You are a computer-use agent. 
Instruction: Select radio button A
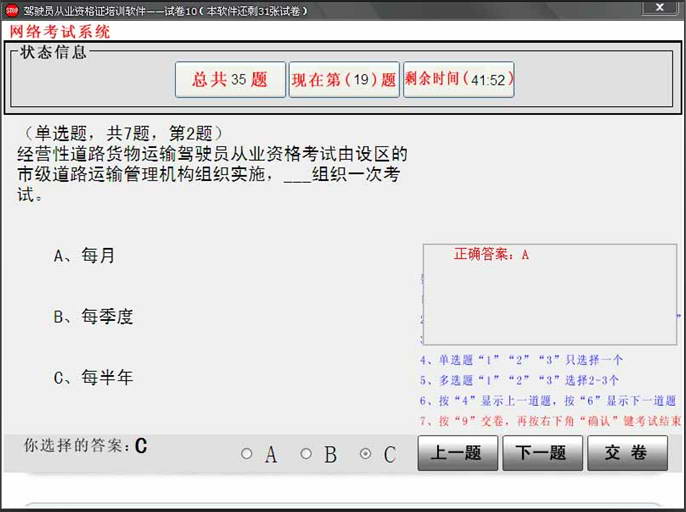tap(247, 454)
